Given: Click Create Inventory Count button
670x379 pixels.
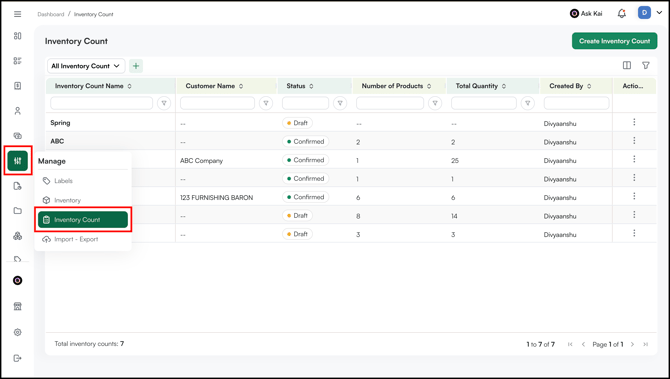Looking at the screenshot, I should pos(614,41).
